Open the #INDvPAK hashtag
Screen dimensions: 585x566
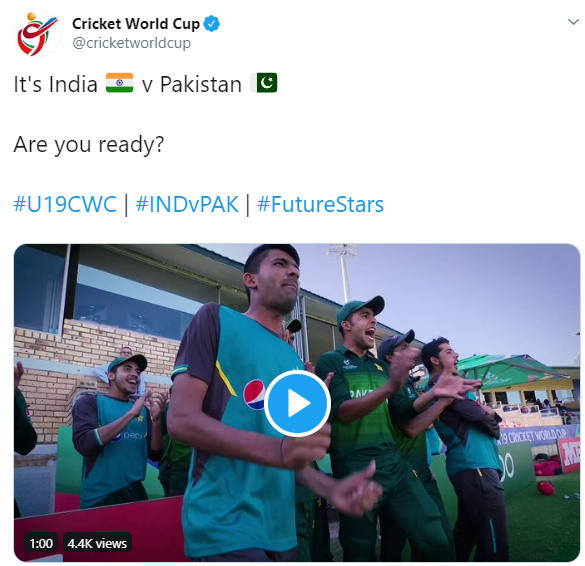pyautogui.click(x=187, y=204)
